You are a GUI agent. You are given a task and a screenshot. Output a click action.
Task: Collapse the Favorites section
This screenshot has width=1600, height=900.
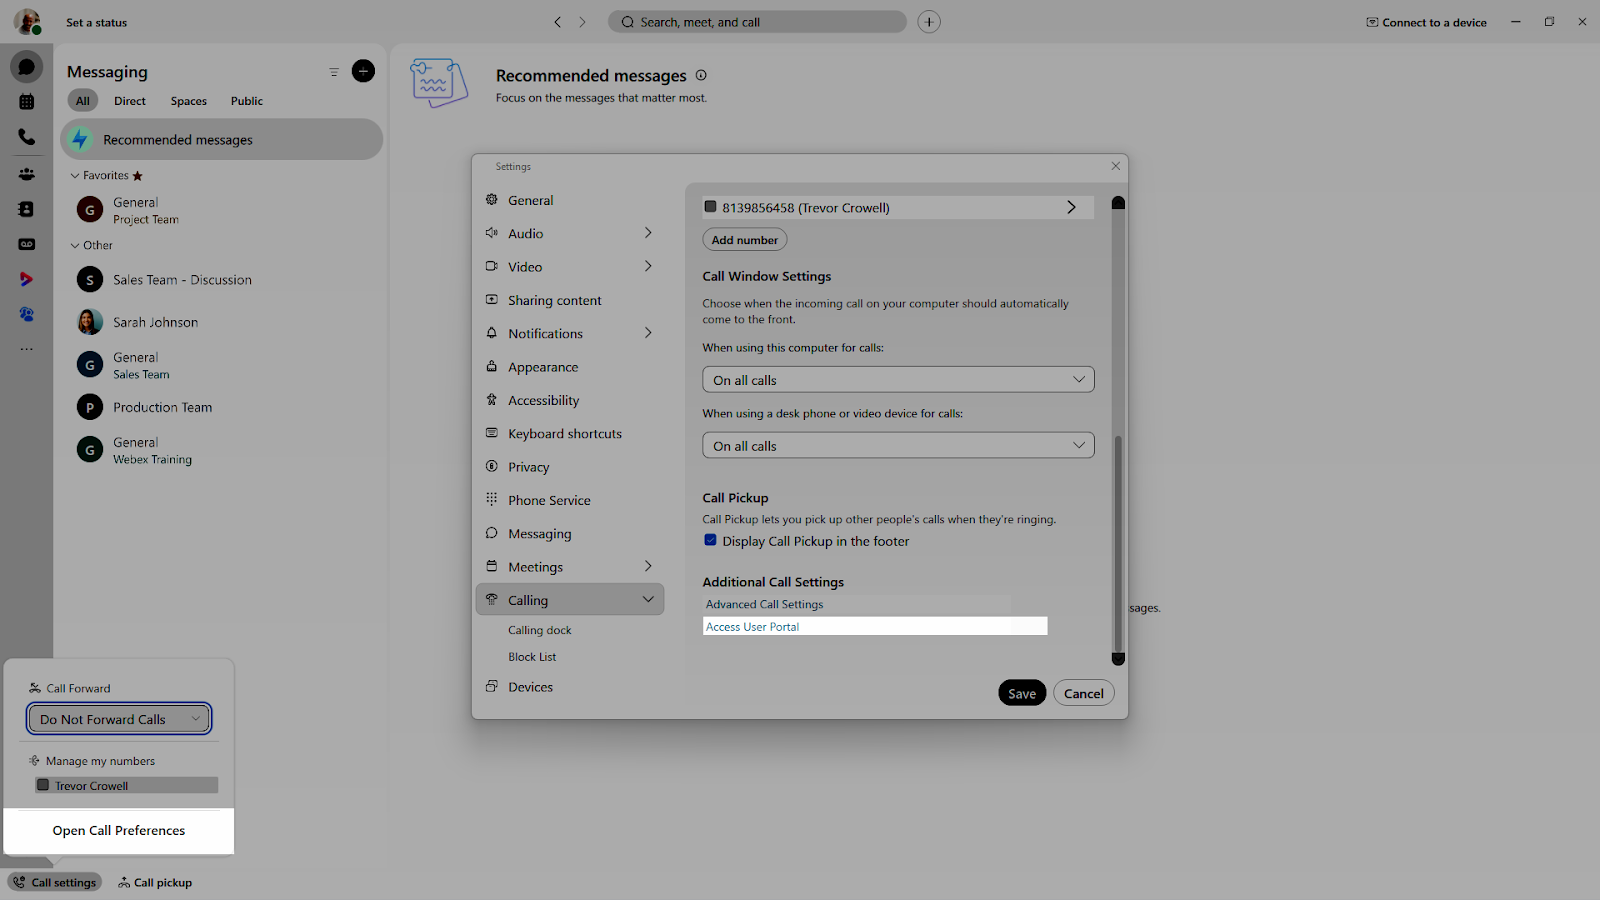(75, 176)
